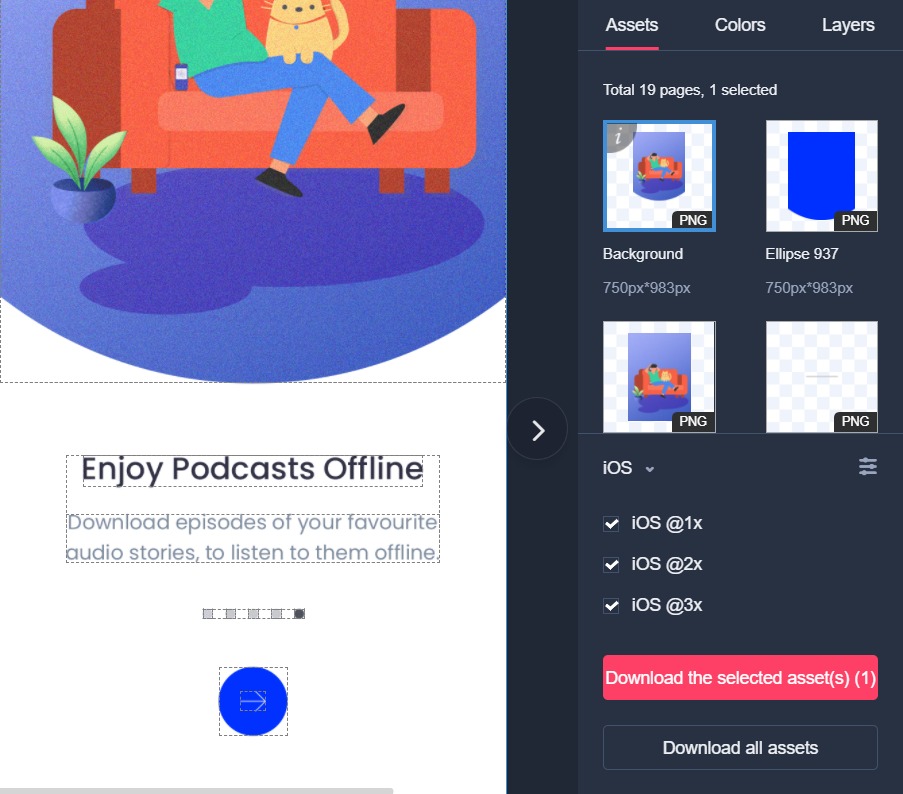Click Download all assets button
This screenshot has height=794, width=903.
tap(740, 747)
